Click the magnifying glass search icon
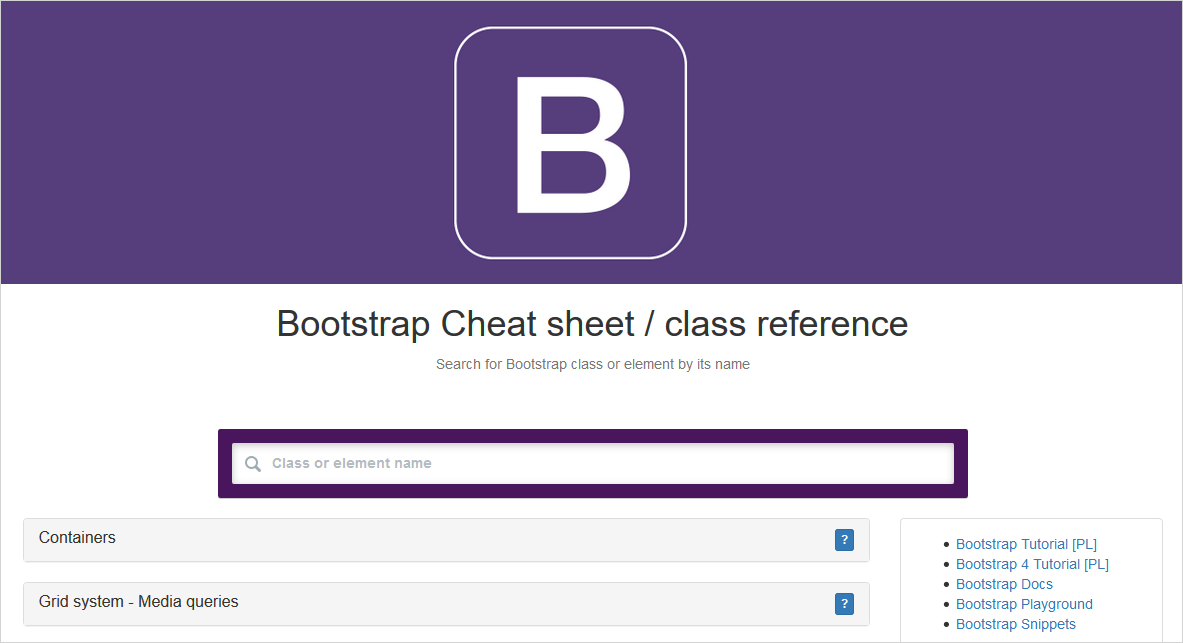The height and width of the screenshot is (643, 1183). (253, 464)
